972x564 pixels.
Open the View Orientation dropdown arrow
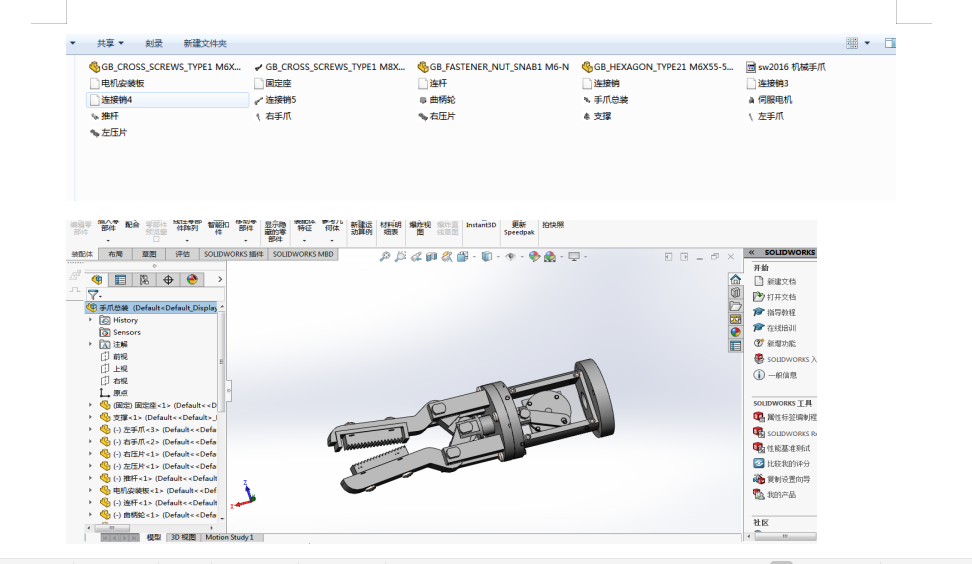pos(474,257)
